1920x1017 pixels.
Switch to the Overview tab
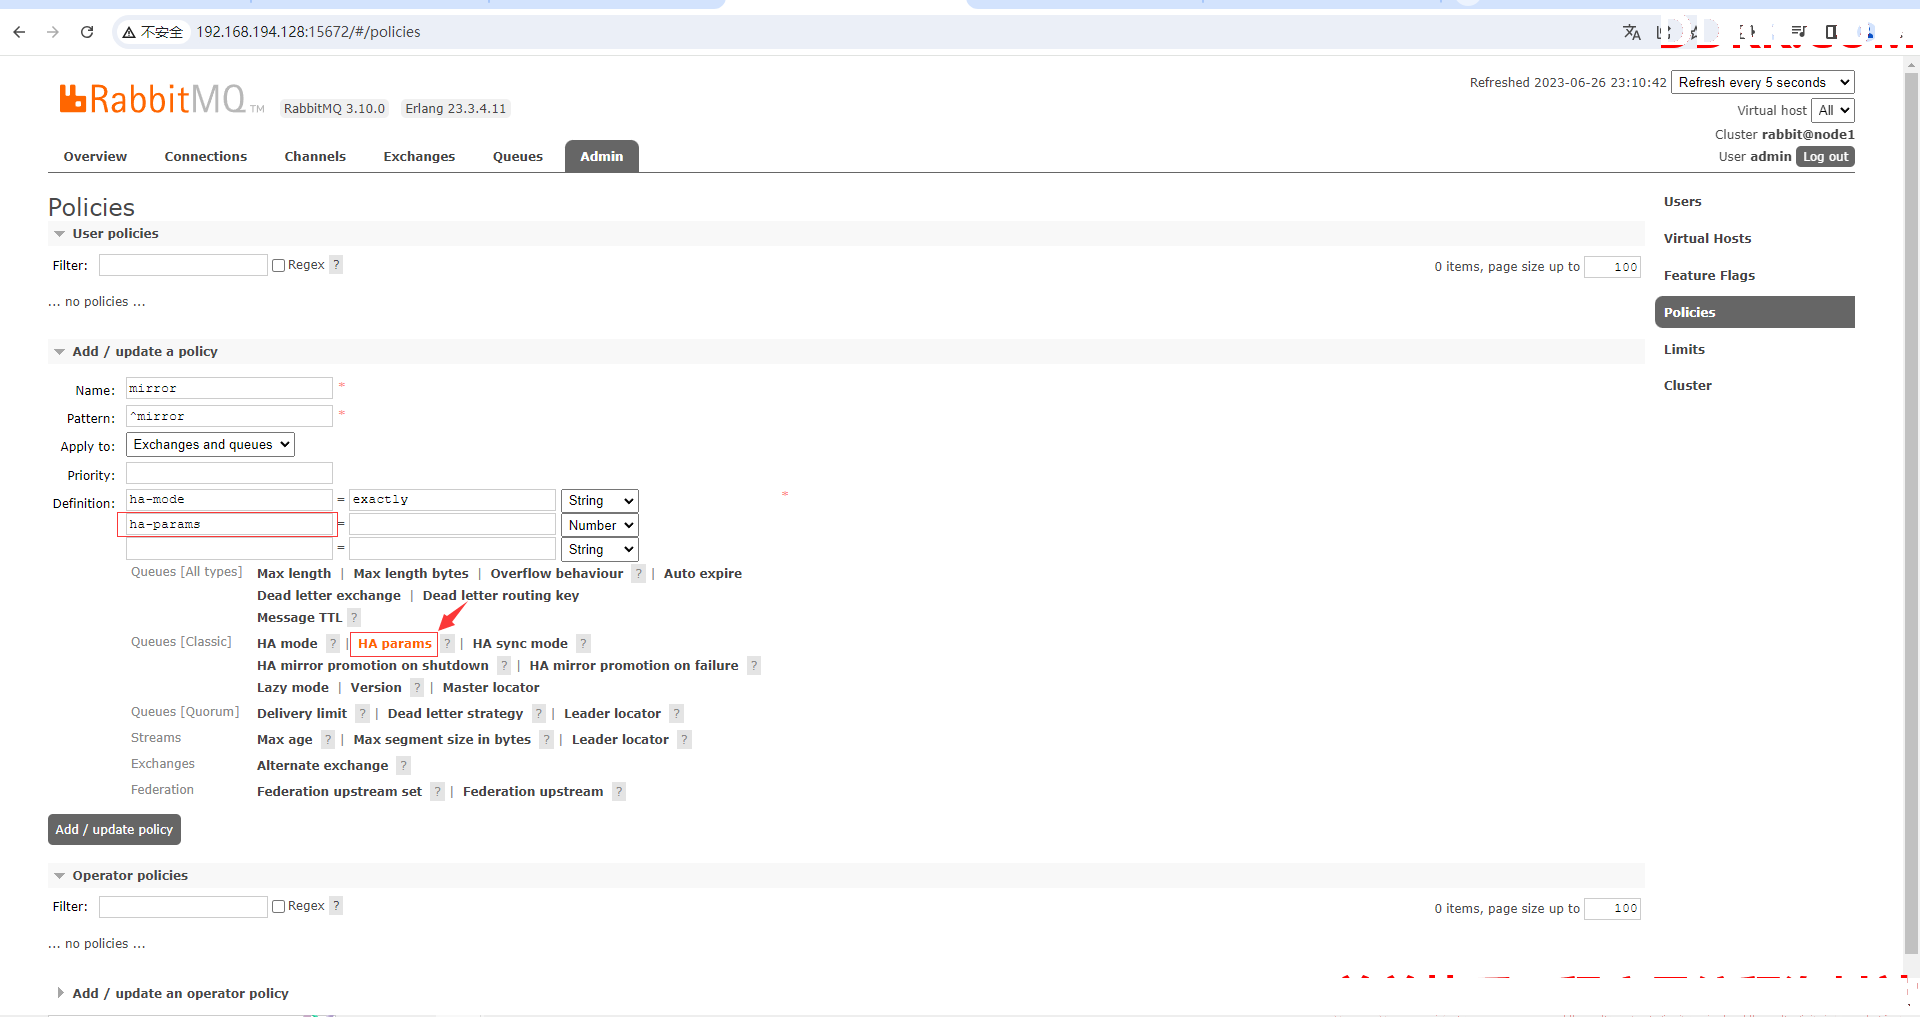tap(95, 157)
